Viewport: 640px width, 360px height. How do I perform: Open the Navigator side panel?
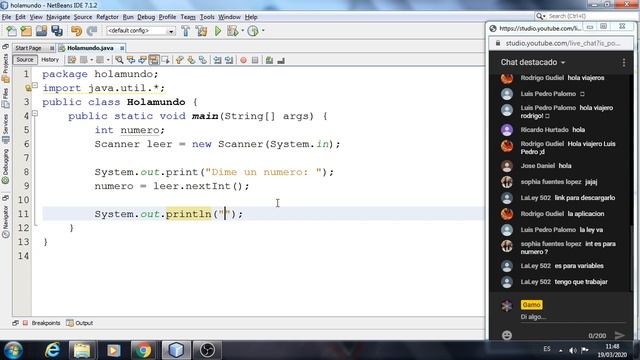[6, 221]
